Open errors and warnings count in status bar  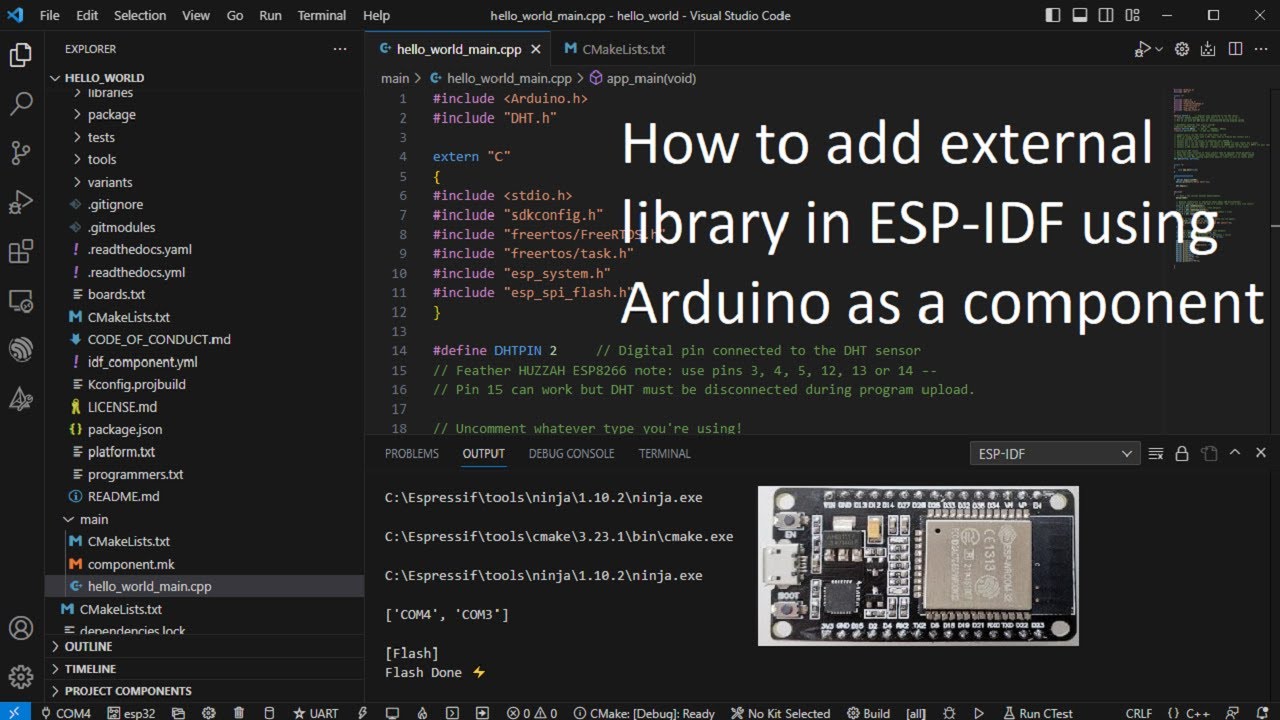pyautogui.click(x=532, y=713)
